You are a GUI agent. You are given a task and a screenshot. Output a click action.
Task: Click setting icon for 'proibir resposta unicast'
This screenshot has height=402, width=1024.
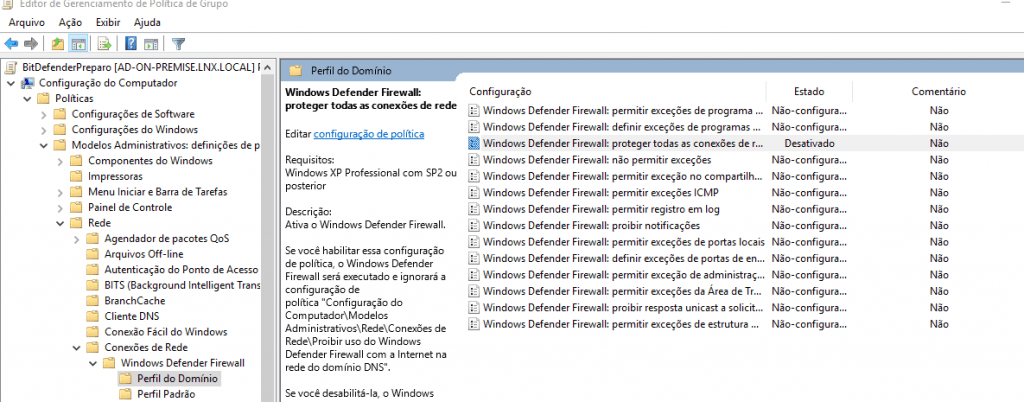[475, 308]
